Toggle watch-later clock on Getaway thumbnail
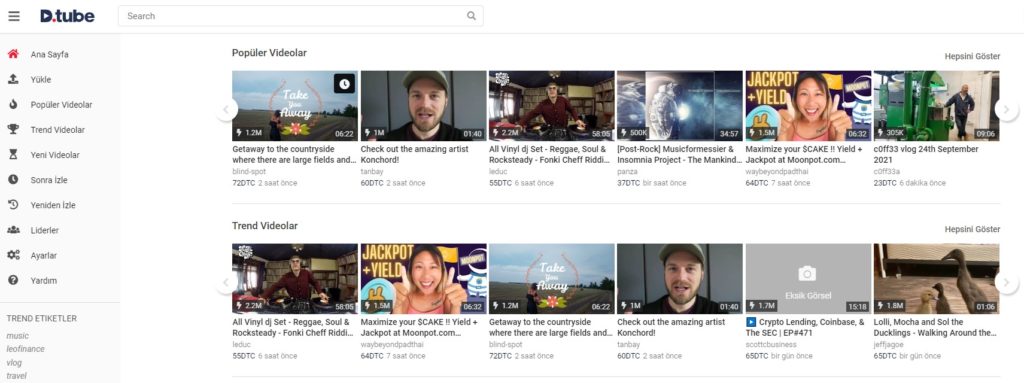1024x383 pixels. 345,83
